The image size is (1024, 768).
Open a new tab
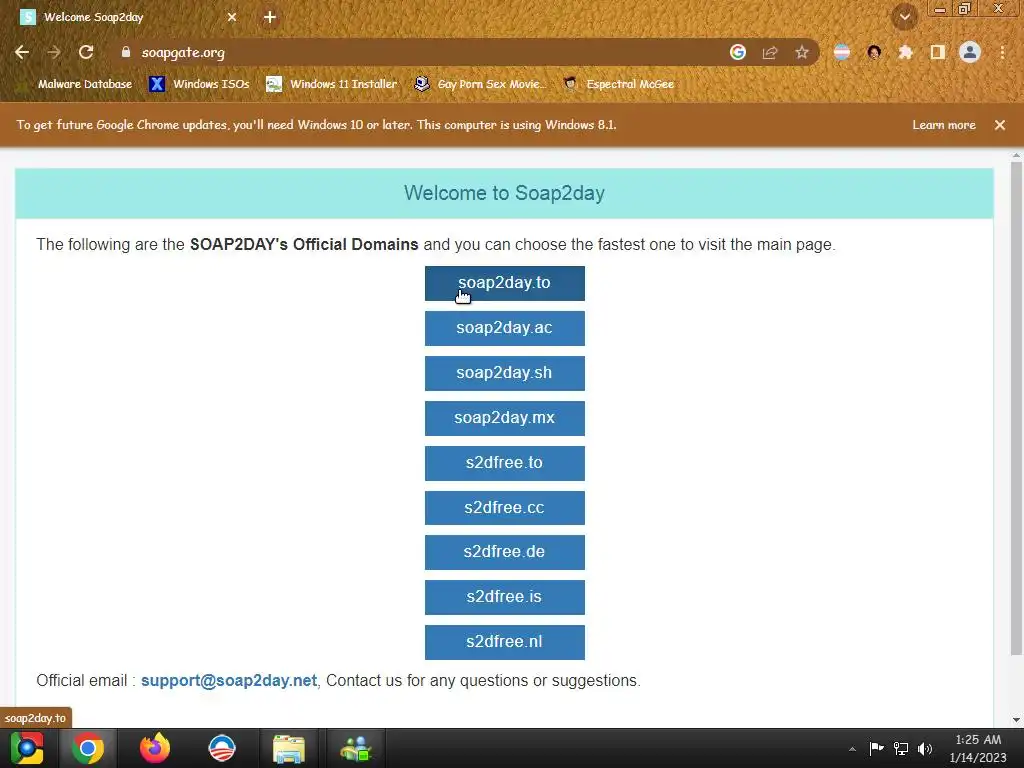click(x=270, y=18)
